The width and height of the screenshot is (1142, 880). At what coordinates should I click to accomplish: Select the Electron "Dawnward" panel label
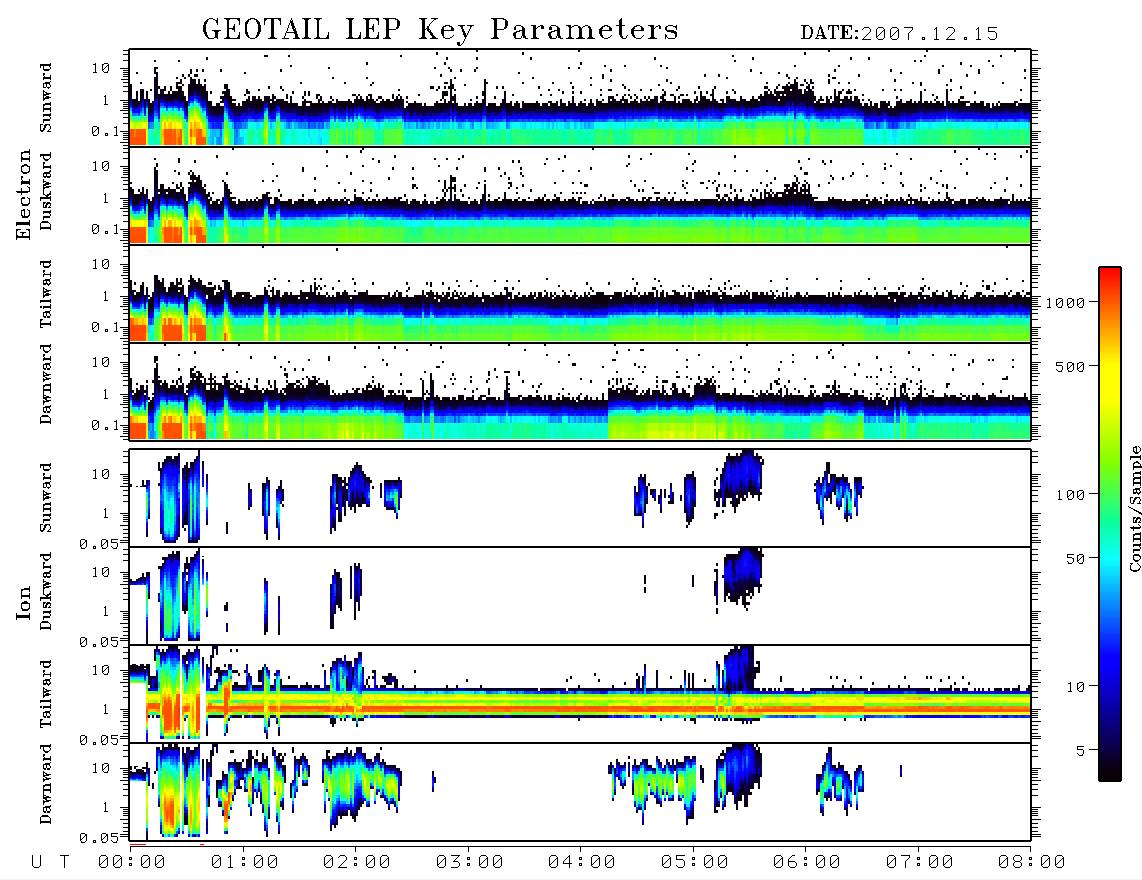point(46,384)
